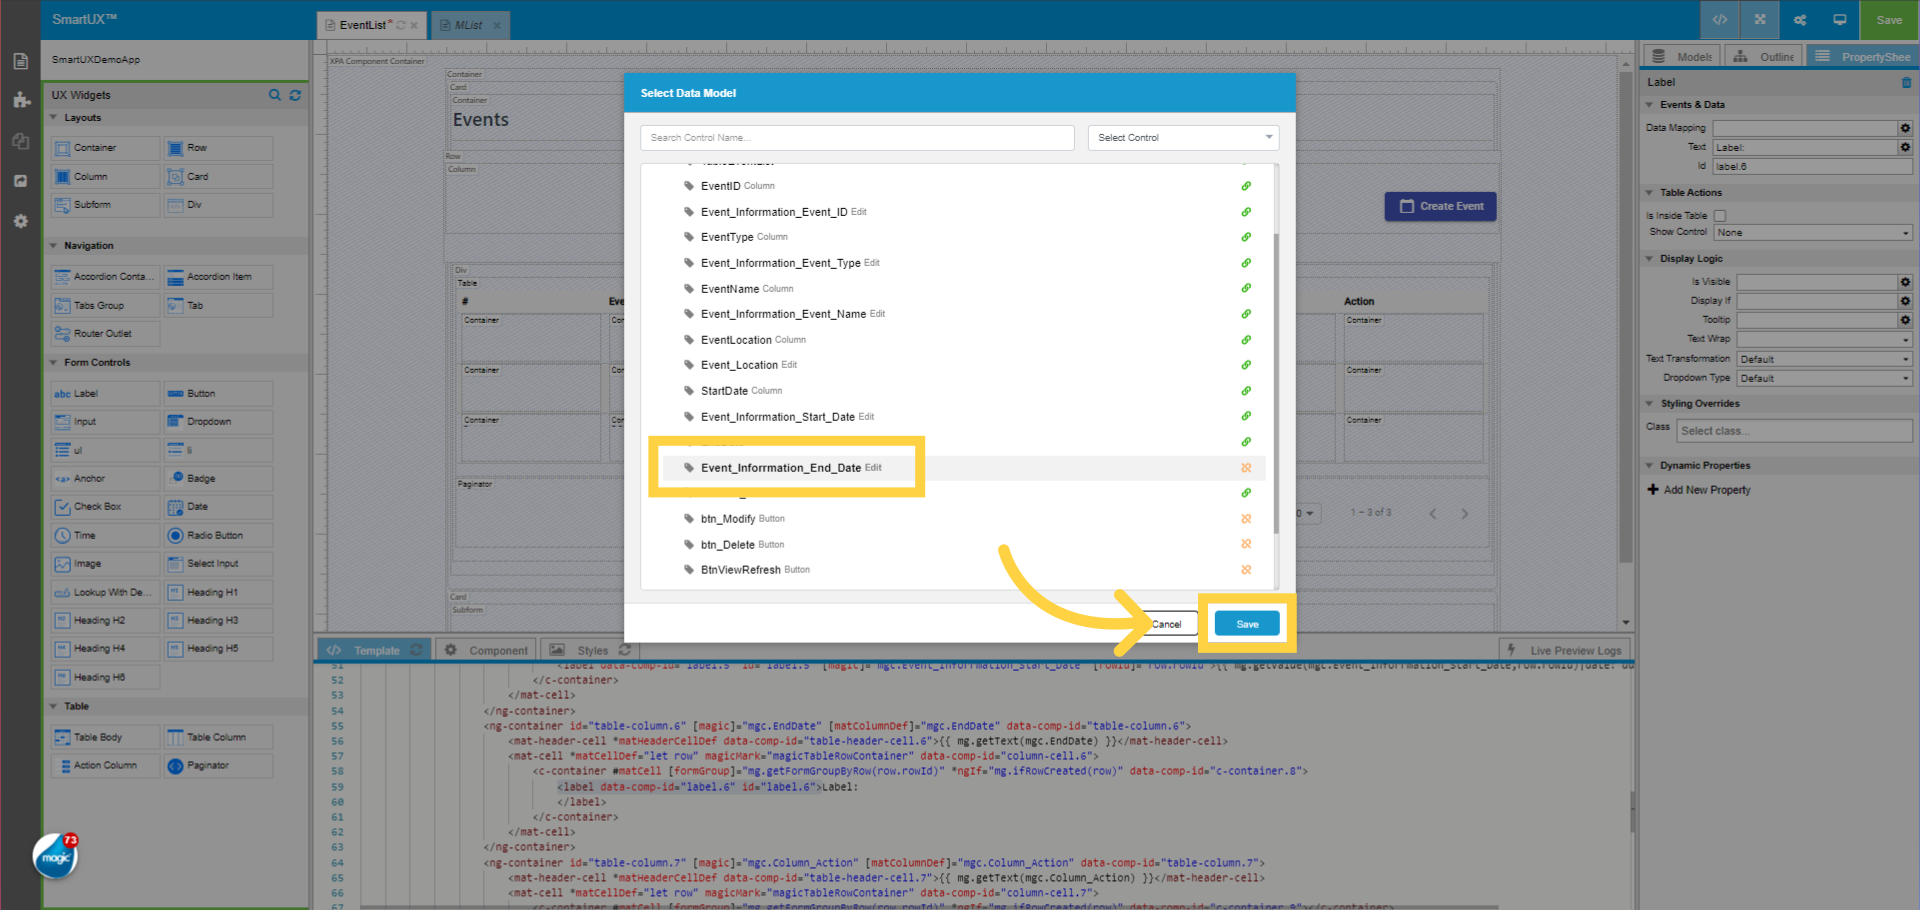Viewport: 1920px width, 910px height.
Task: Open the live preview monitor icon
Action: (x=1840, y=19)
